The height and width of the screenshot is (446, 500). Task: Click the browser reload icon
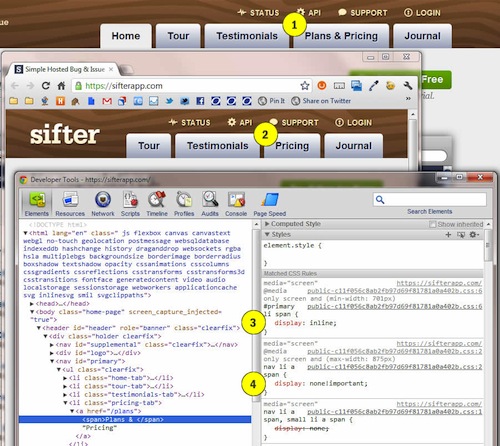pyautogui.click(x=46, y=86)
